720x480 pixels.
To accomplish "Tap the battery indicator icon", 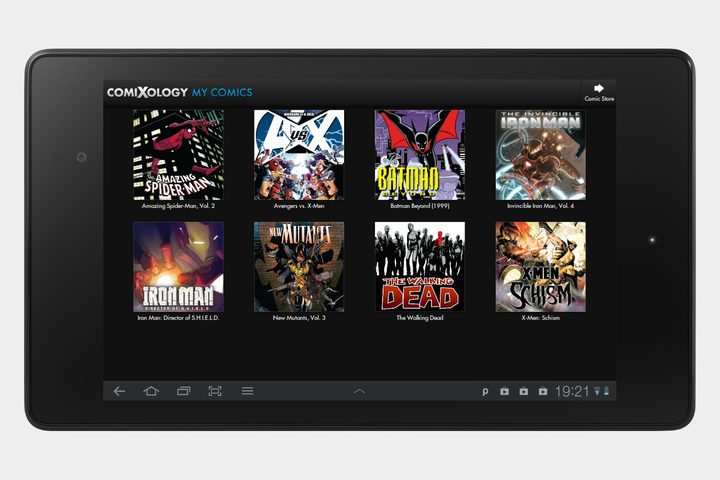I will pos(607,391).
